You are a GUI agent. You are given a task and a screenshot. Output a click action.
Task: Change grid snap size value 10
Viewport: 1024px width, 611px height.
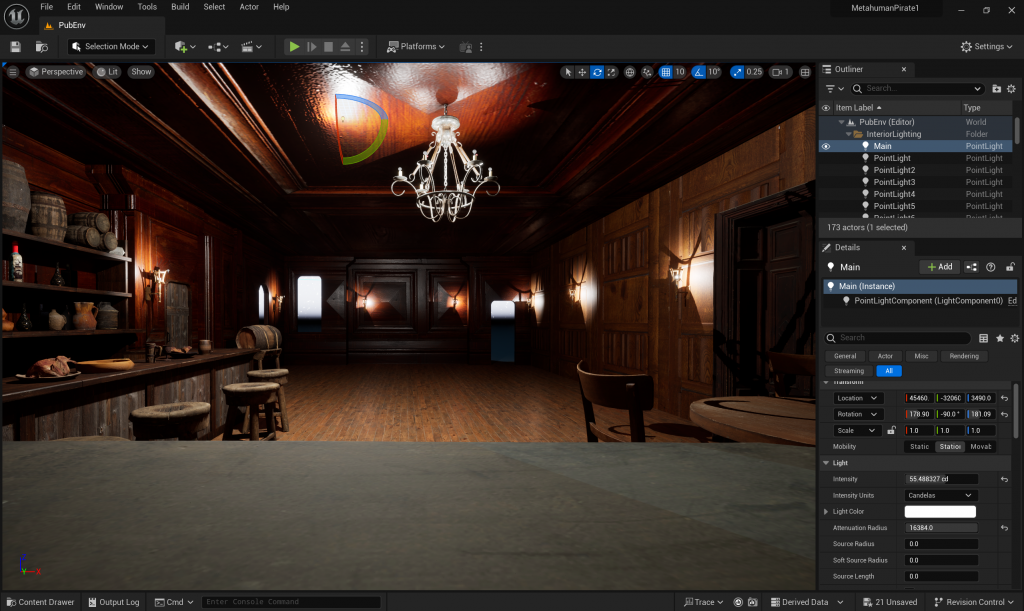(680, 72)
